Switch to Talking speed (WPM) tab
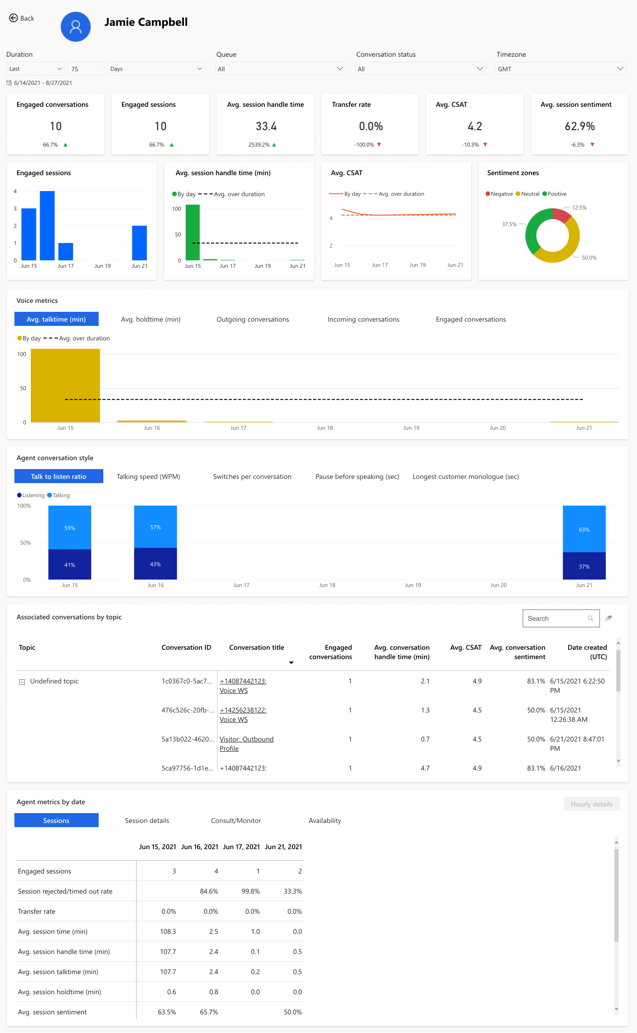 [x=148, y=476]
